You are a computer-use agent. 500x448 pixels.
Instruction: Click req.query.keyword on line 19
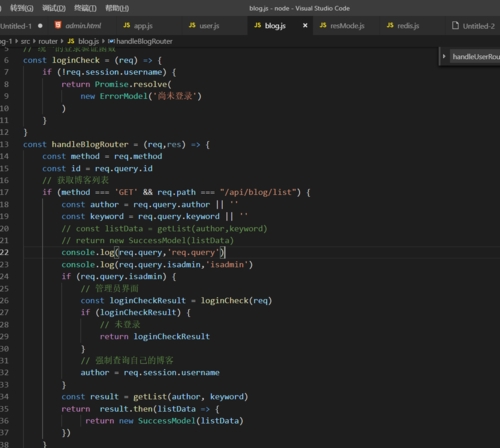[x=179, y=217]
